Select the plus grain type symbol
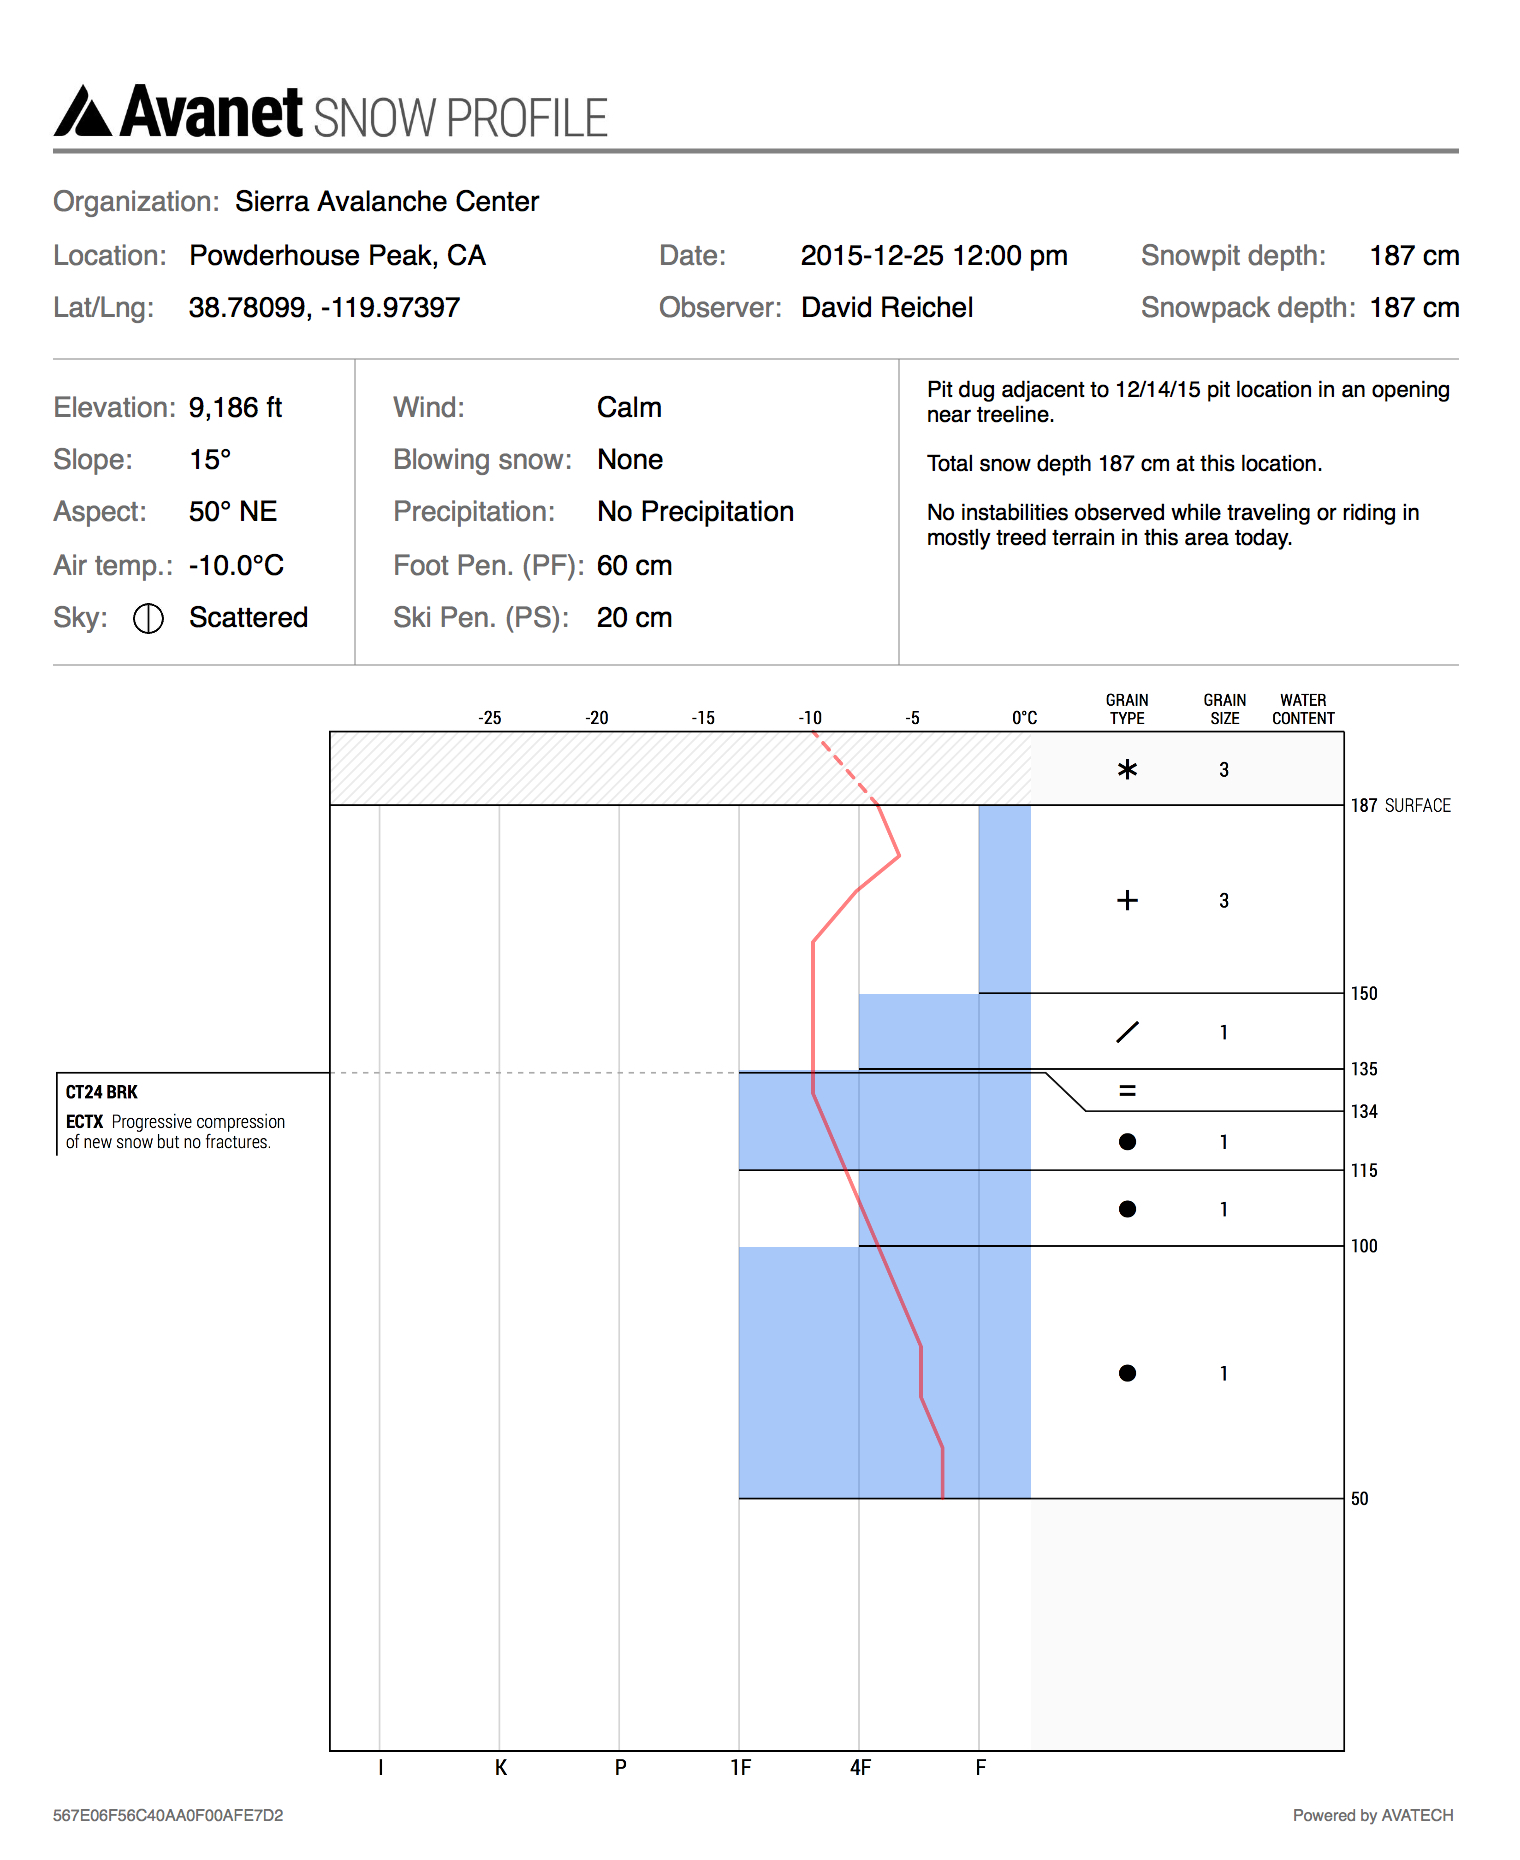This screenshot has height=1860, width=1520. (1127, 901)
